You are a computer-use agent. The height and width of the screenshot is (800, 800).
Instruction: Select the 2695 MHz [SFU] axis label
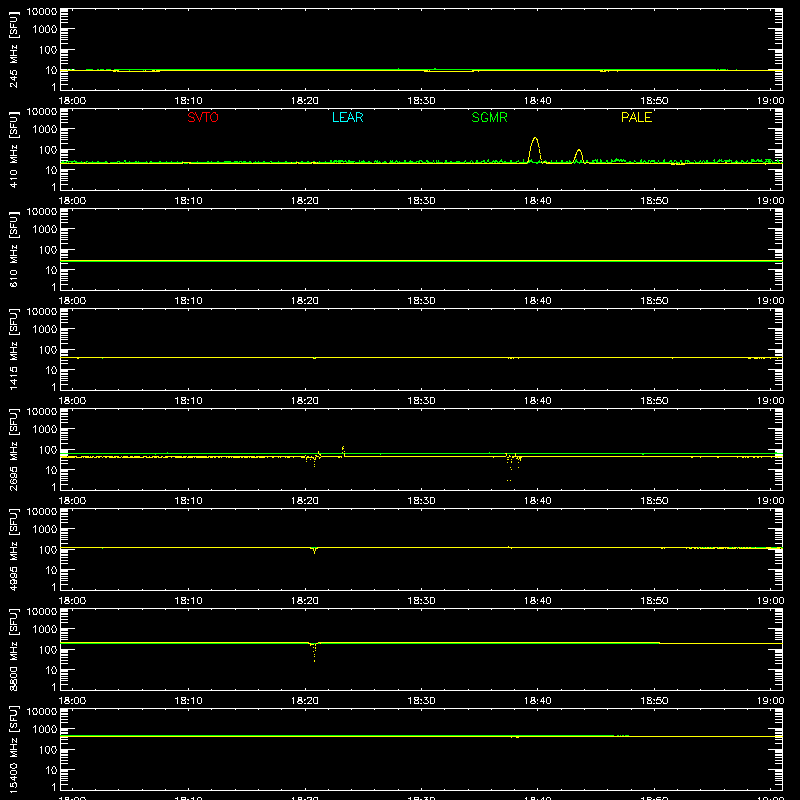[x=13, y=449]
